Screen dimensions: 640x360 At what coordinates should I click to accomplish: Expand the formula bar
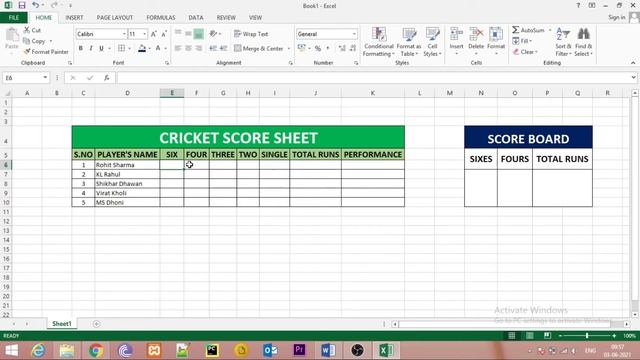[x=633, y=77]
